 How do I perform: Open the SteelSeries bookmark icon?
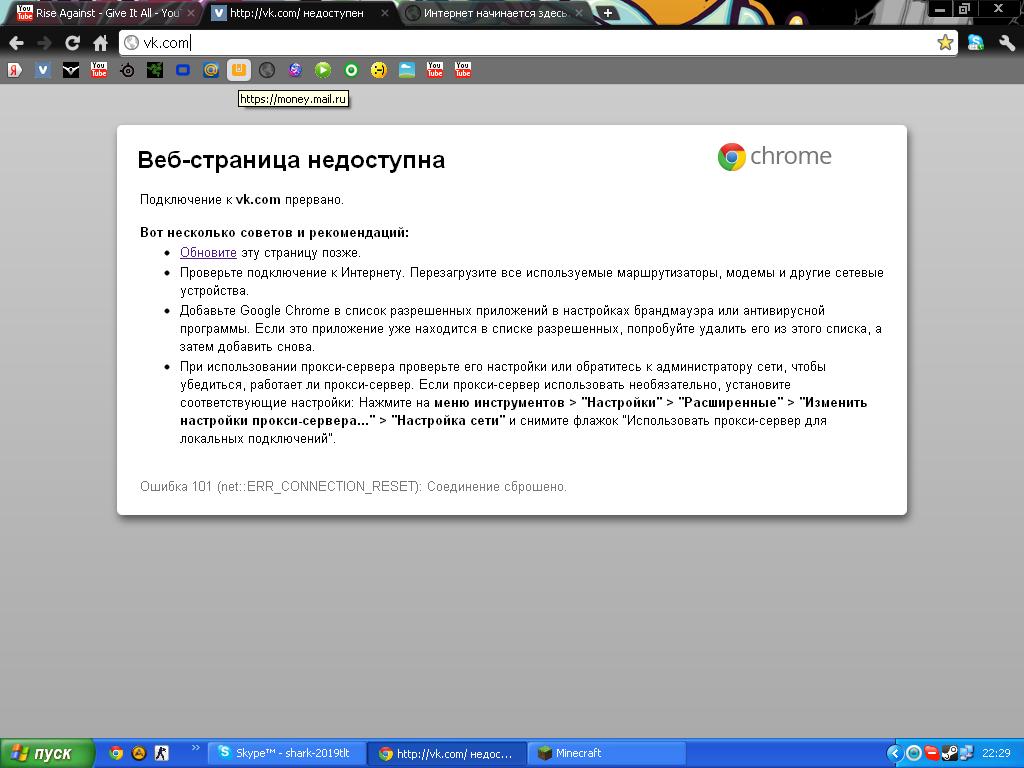point(127,70)
